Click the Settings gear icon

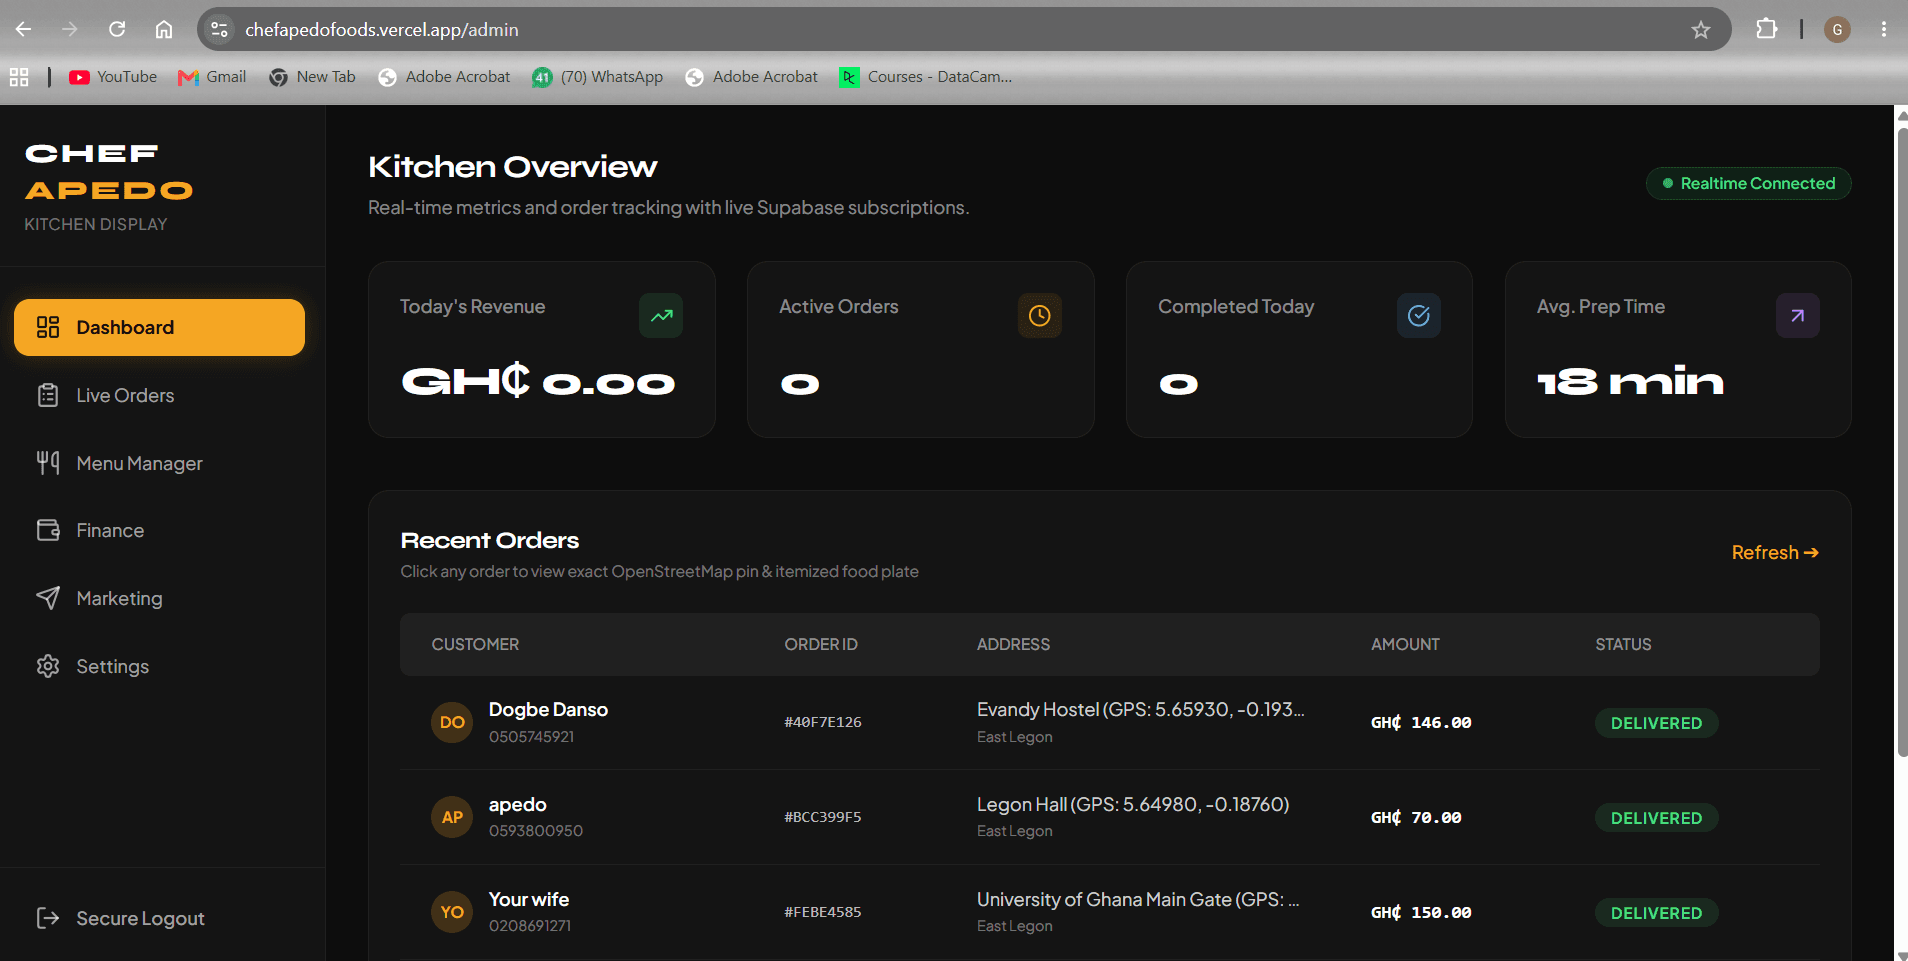coord(48,666)
